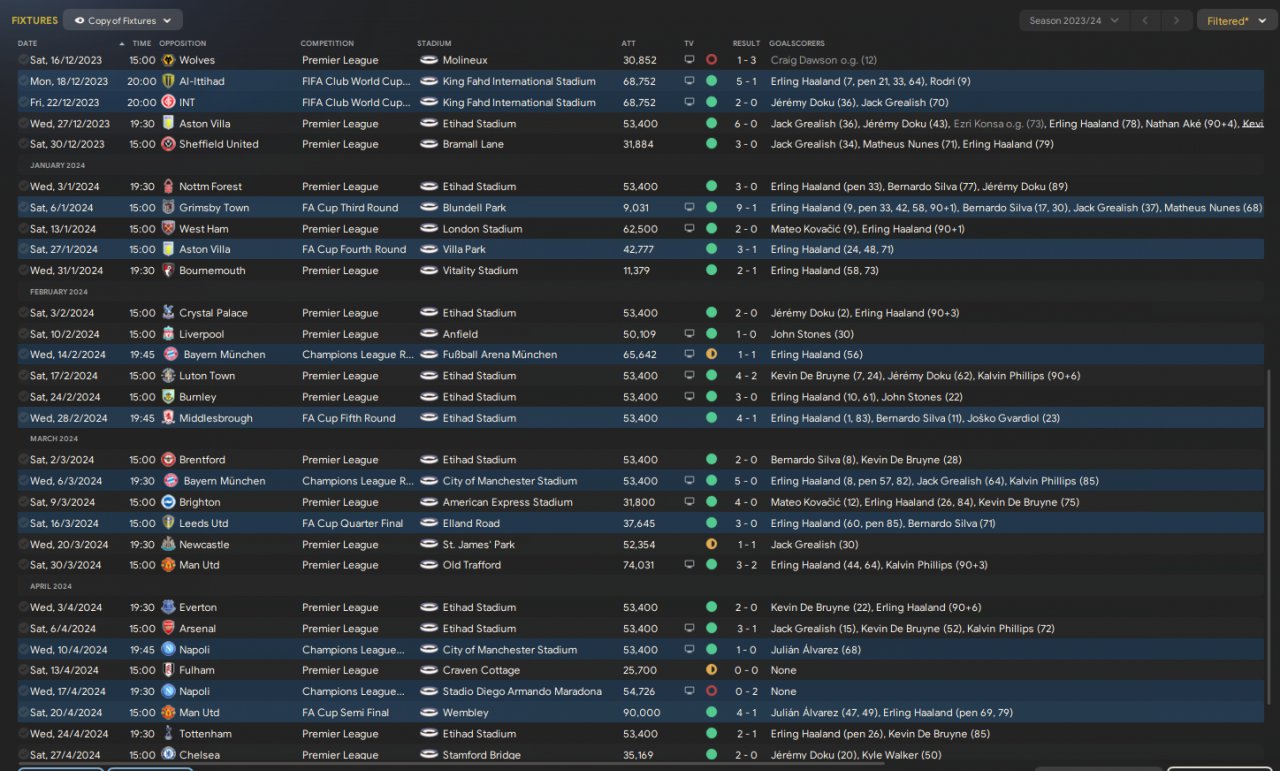This screenshot has width=1280, height=771.
Task: Click the Sat, 13/4/2024 fixture date
Action: click(x=64, y=670)
